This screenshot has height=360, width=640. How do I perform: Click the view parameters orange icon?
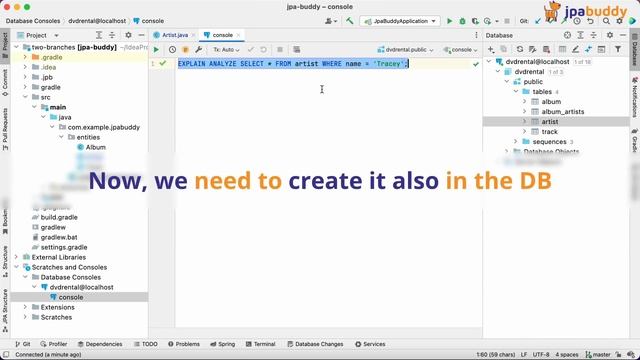(185, 50)
